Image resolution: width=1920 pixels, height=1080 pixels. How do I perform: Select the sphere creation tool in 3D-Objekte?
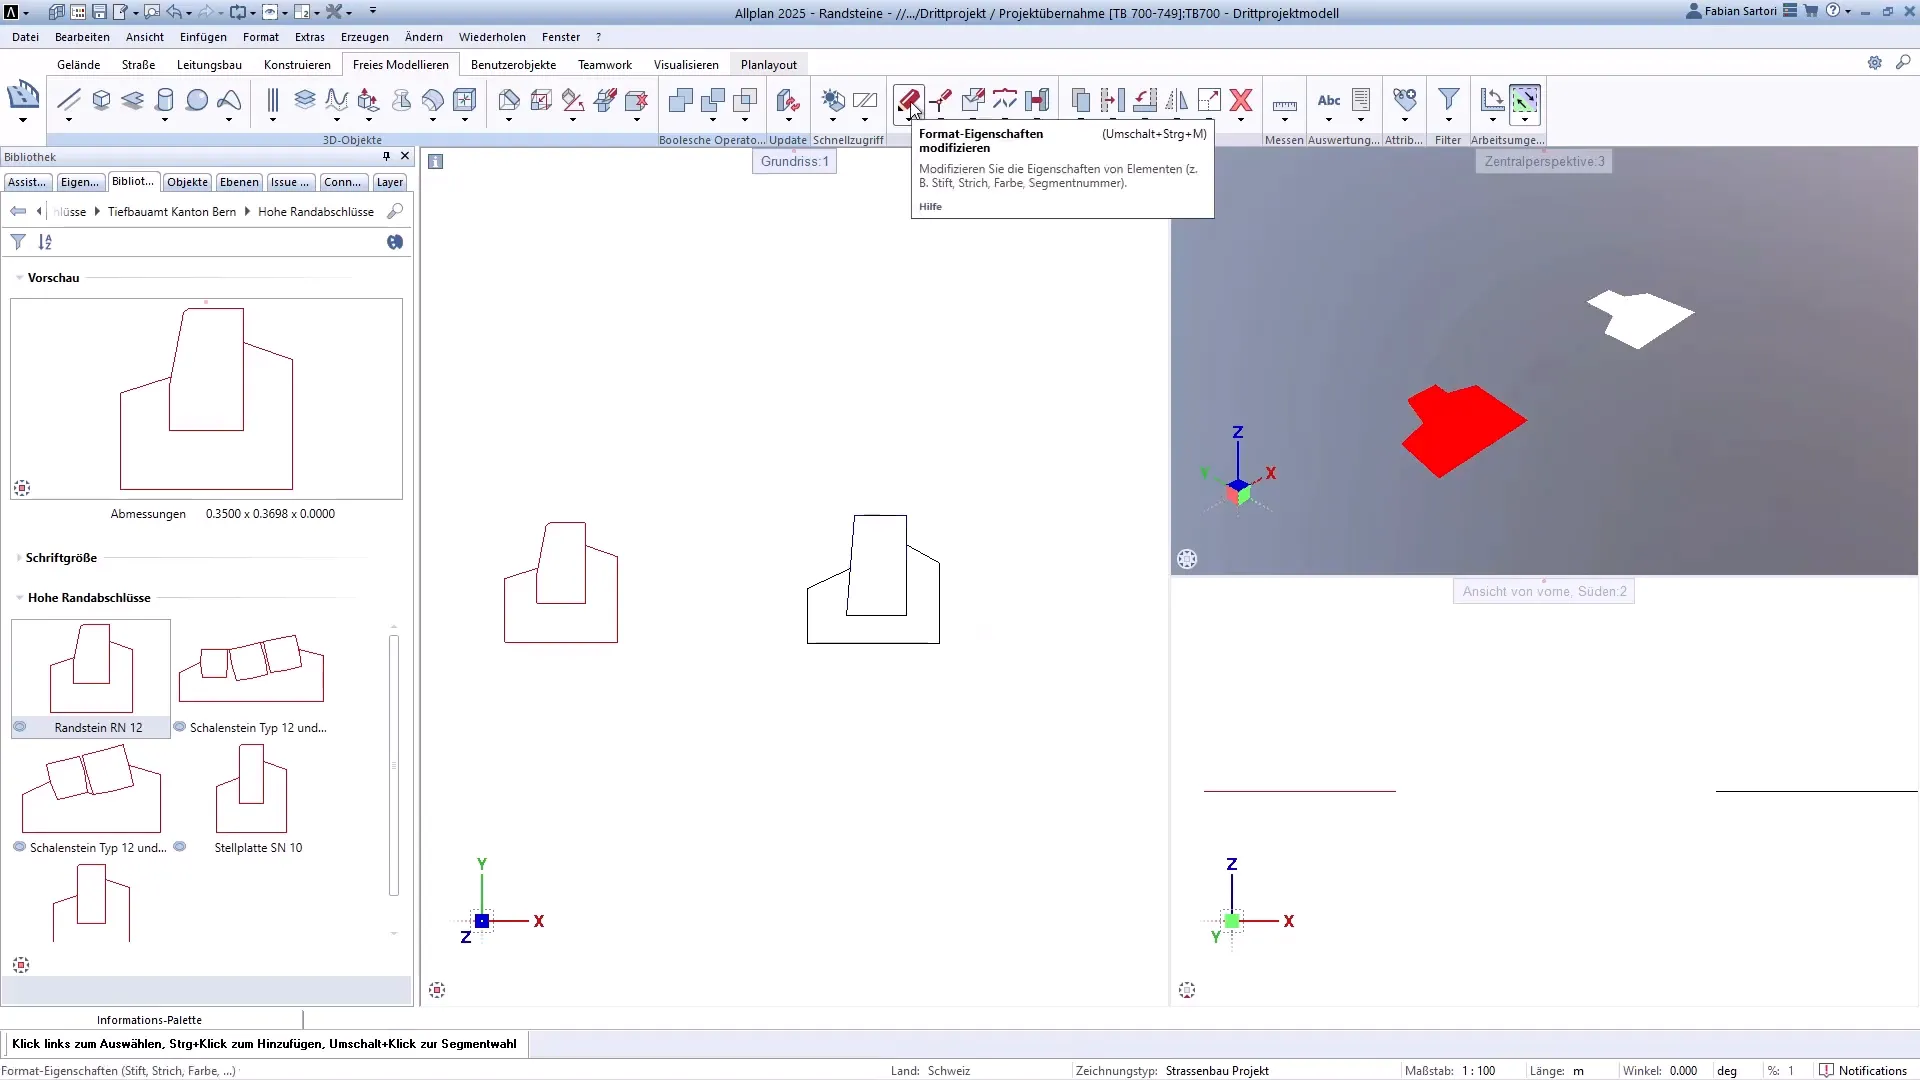(x=196, y=100)
